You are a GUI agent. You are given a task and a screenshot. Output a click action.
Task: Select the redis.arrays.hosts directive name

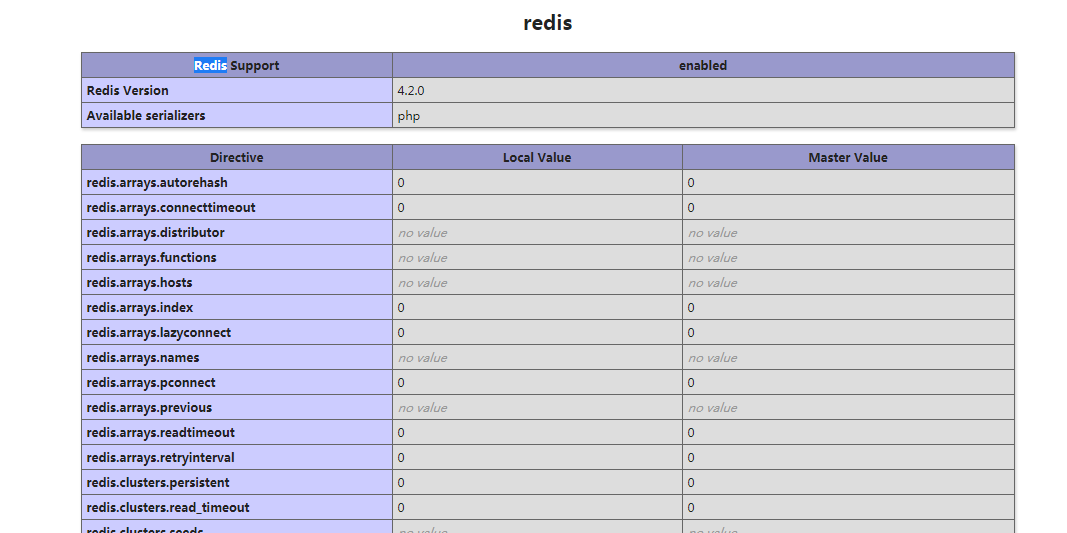point(139,282)
